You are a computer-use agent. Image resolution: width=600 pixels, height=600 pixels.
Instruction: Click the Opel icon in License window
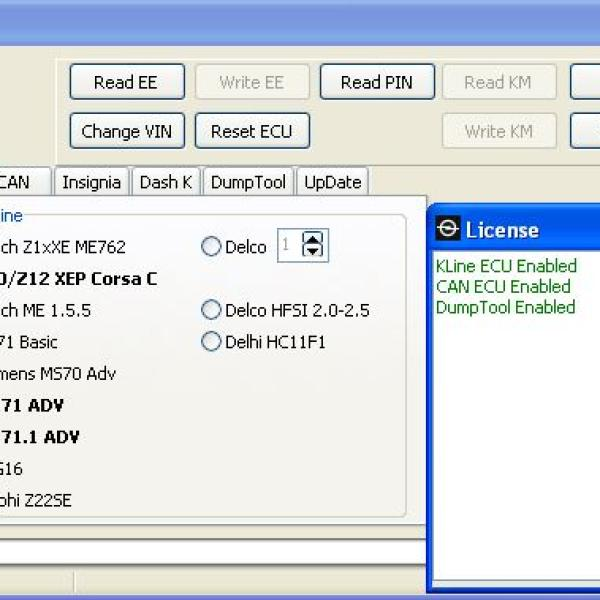tap(449, 229)
